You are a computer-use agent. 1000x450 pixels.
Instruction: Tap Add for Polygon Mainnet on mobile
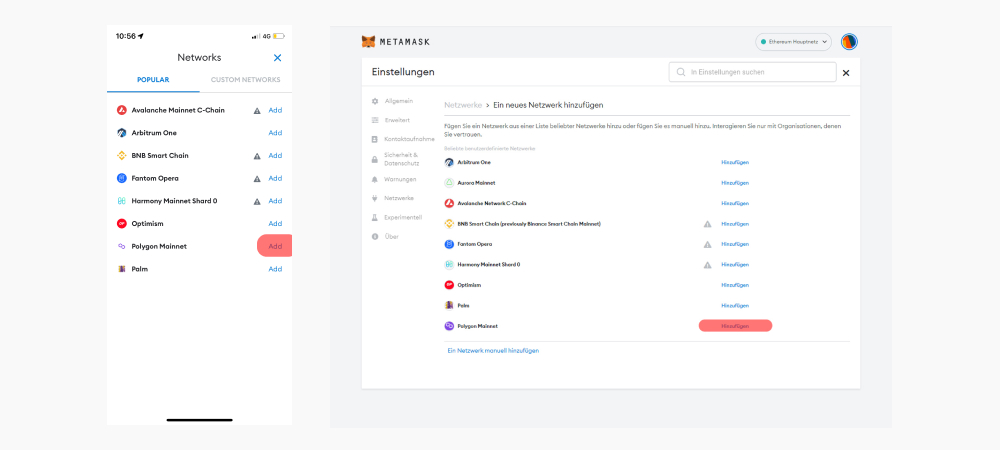pyautogui.click(x=275, y=246)
